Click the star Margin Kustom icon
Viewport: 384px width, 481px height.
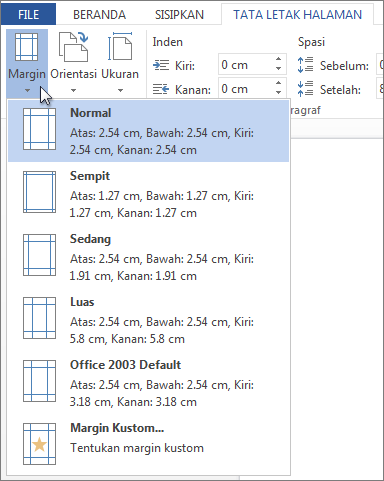point(39,444)
